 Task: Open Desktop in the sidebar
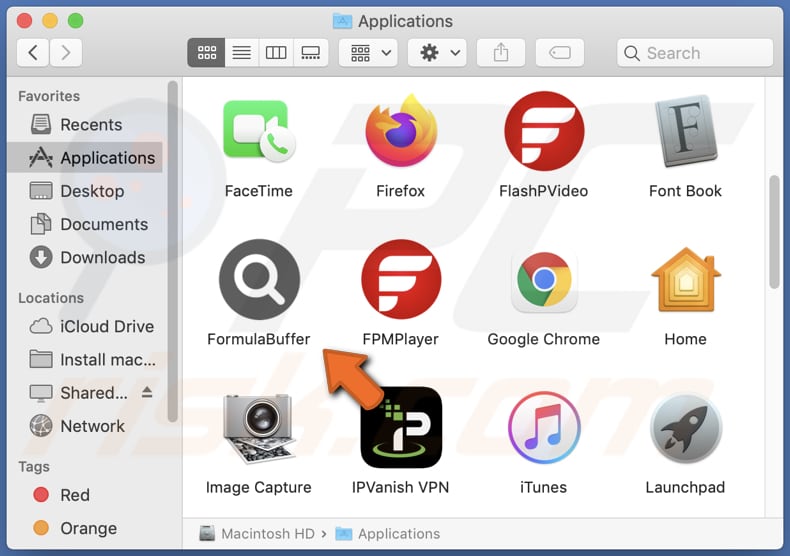[x=85, y=191]
